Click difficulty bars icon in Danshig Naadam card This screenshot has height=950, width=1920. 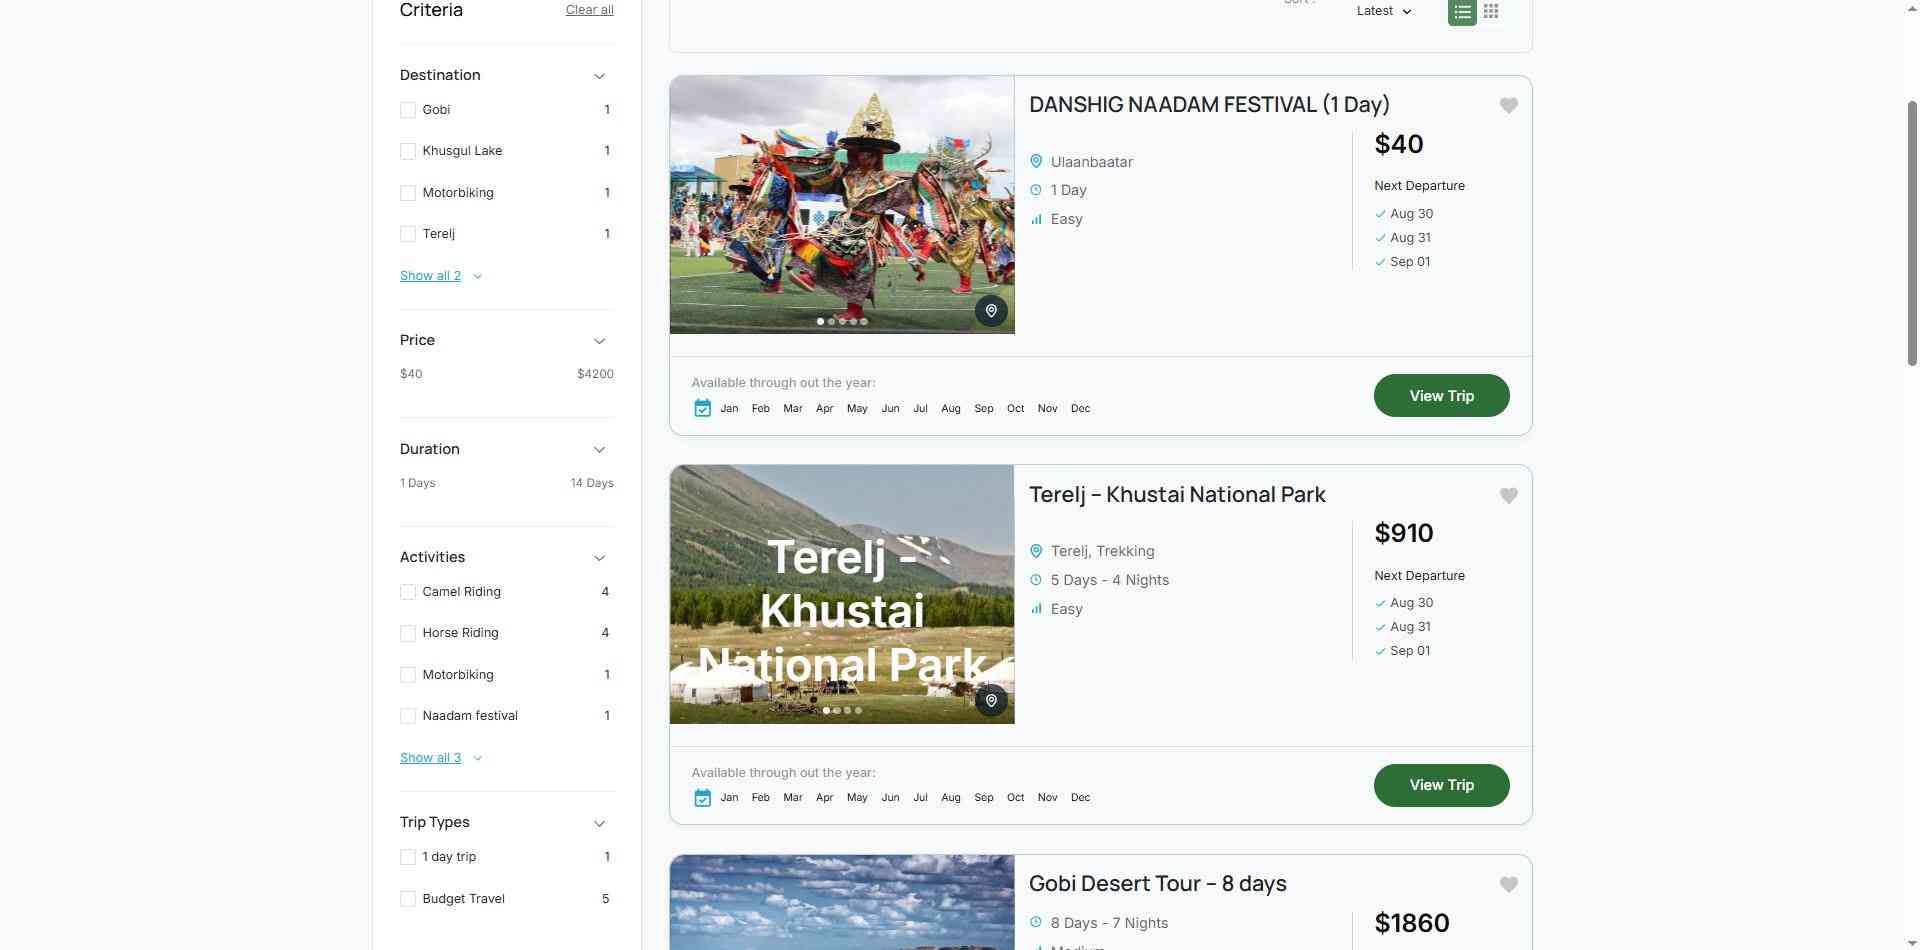(x=1036, y=219)
